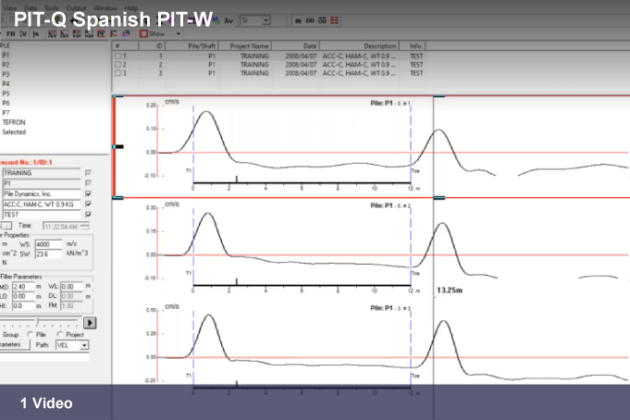Click the green-blue icon left of Av
This screenshot has height=420, width=630.
pyautogui.click(x=217, y=20)
